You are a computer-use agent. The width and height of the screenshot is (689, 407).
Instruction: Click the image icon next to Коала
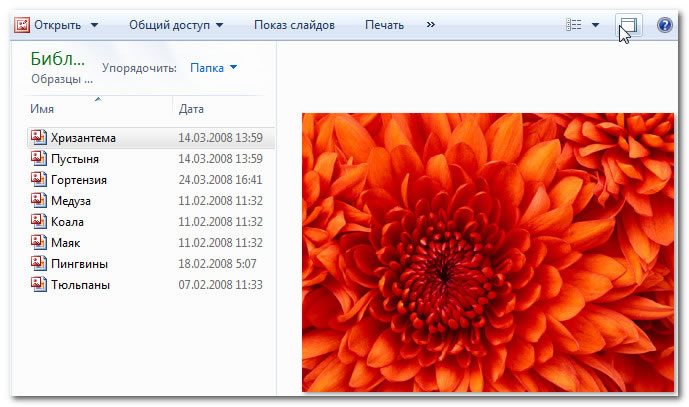[38, 222]
